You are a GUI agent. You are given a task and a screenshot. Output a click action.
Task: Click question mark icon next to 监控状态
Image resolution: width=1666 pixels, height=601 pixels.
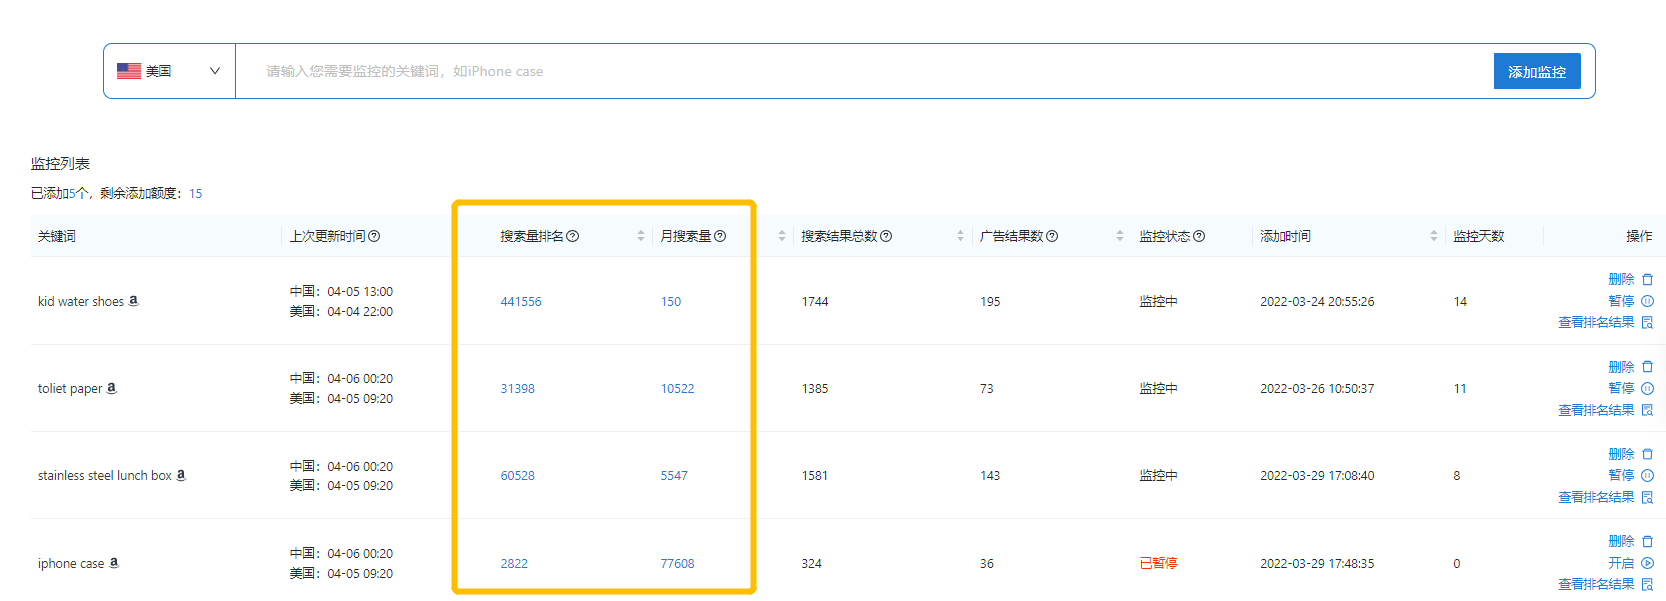point(1199,236)
